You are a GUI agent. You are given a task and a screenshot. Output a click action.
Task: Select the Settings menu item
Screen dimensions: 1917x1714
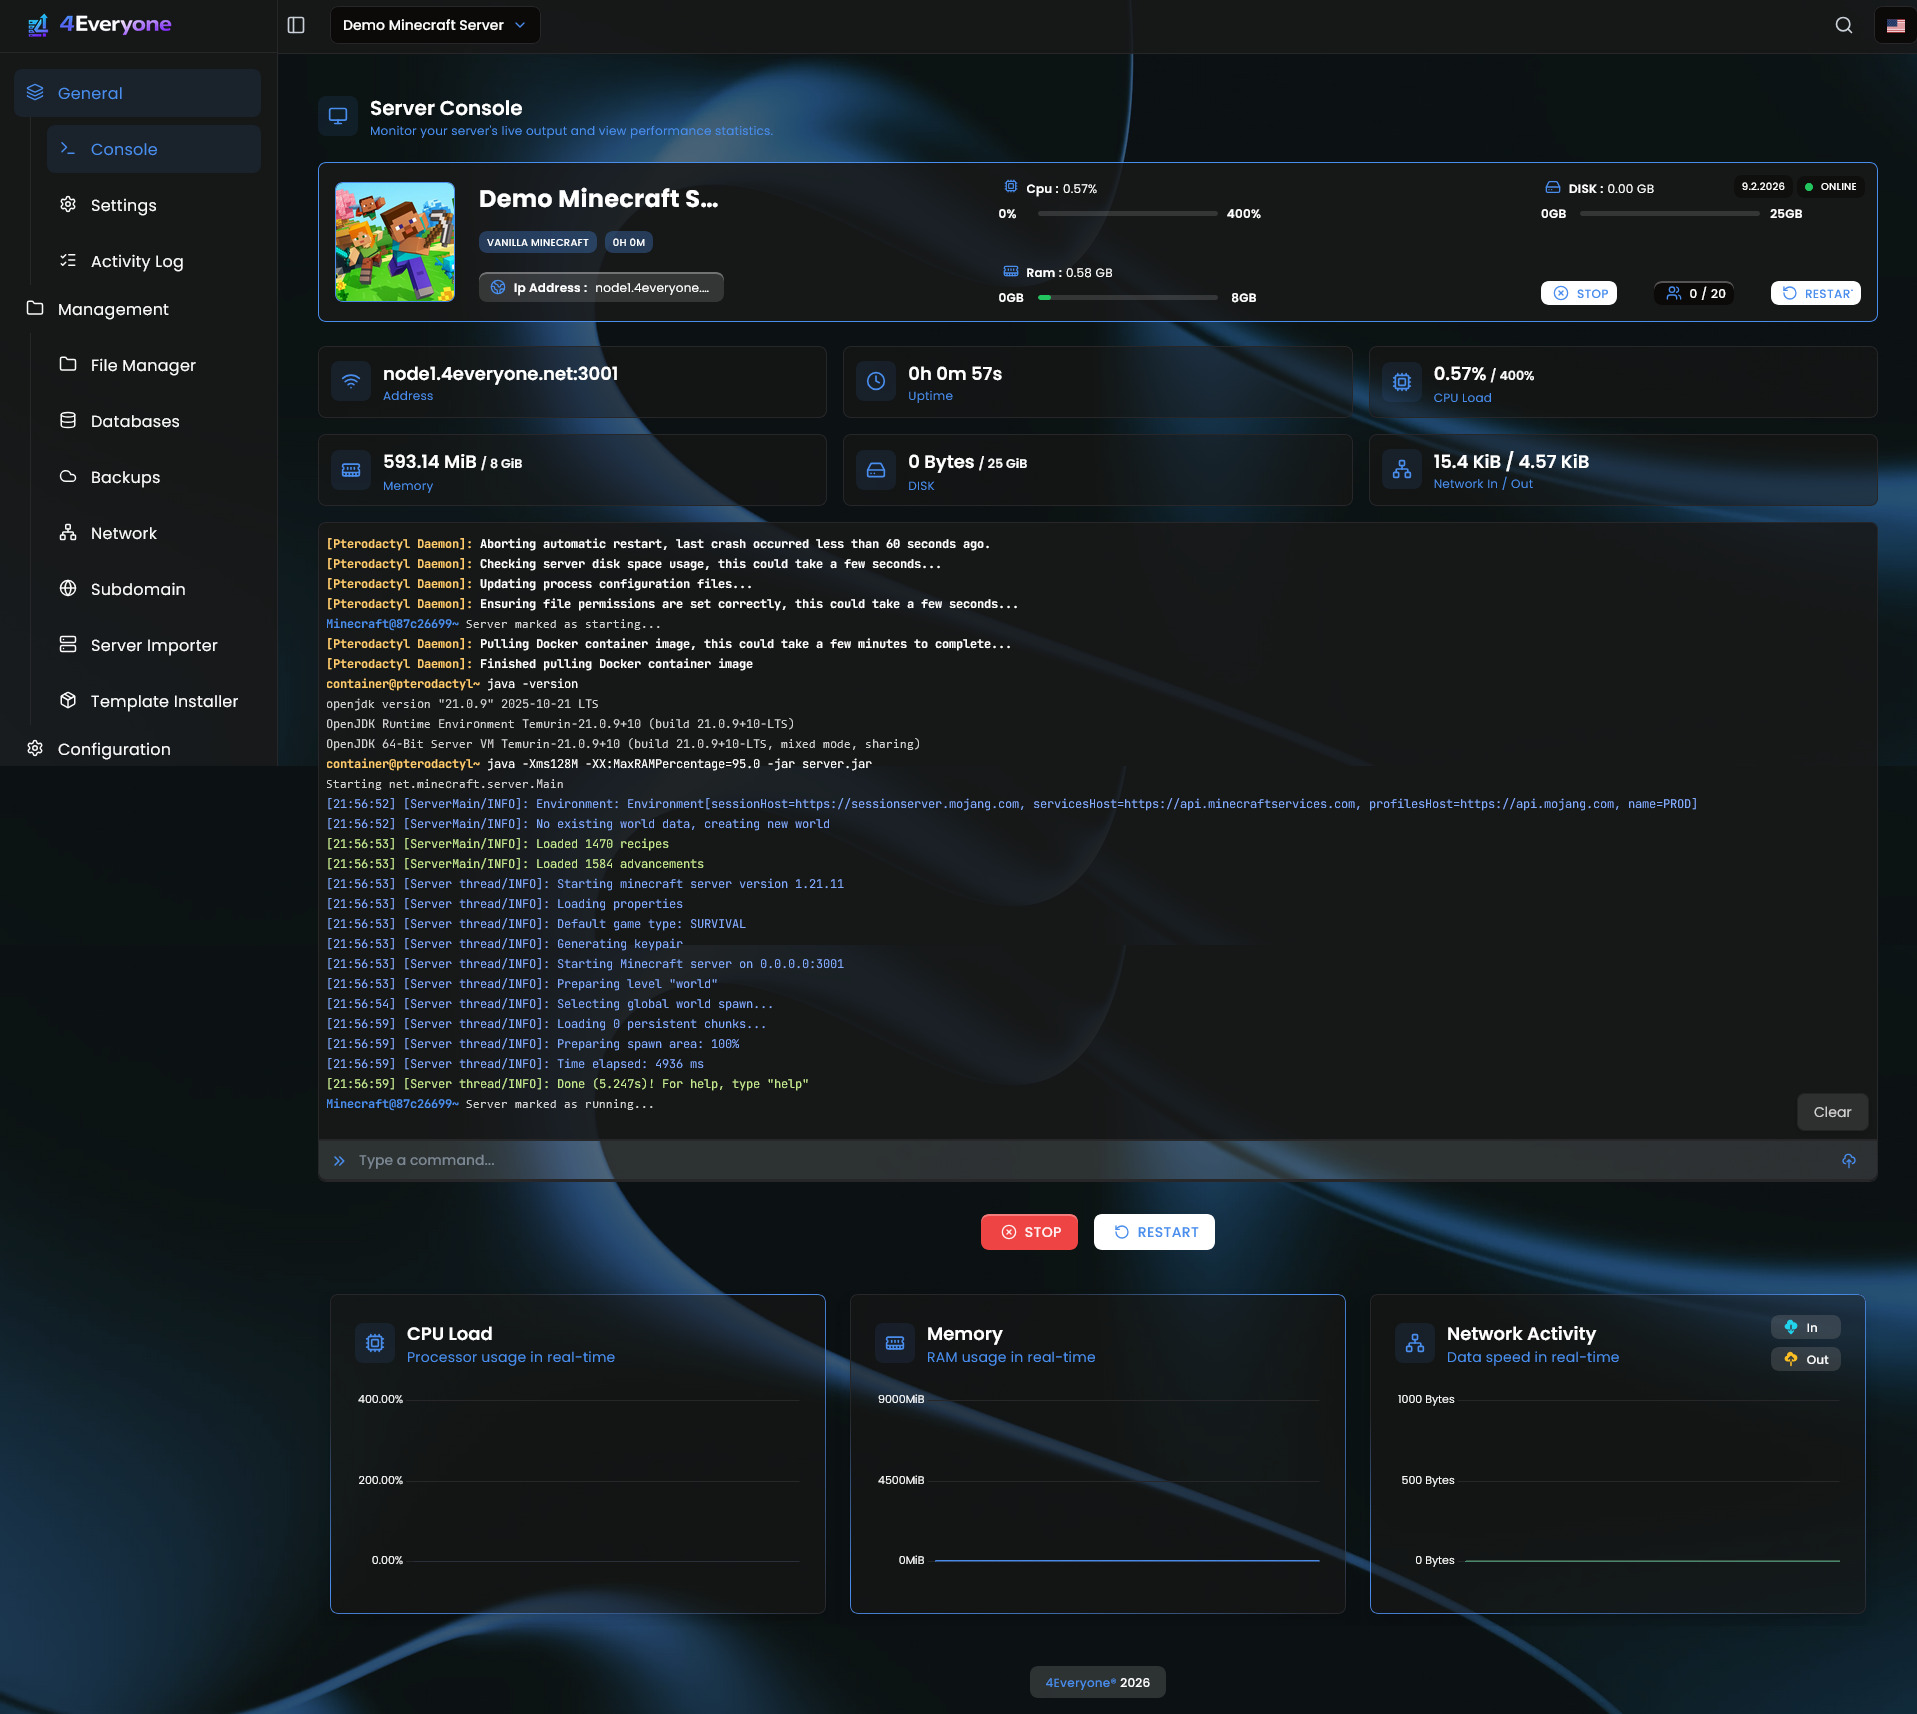point(123,205)
